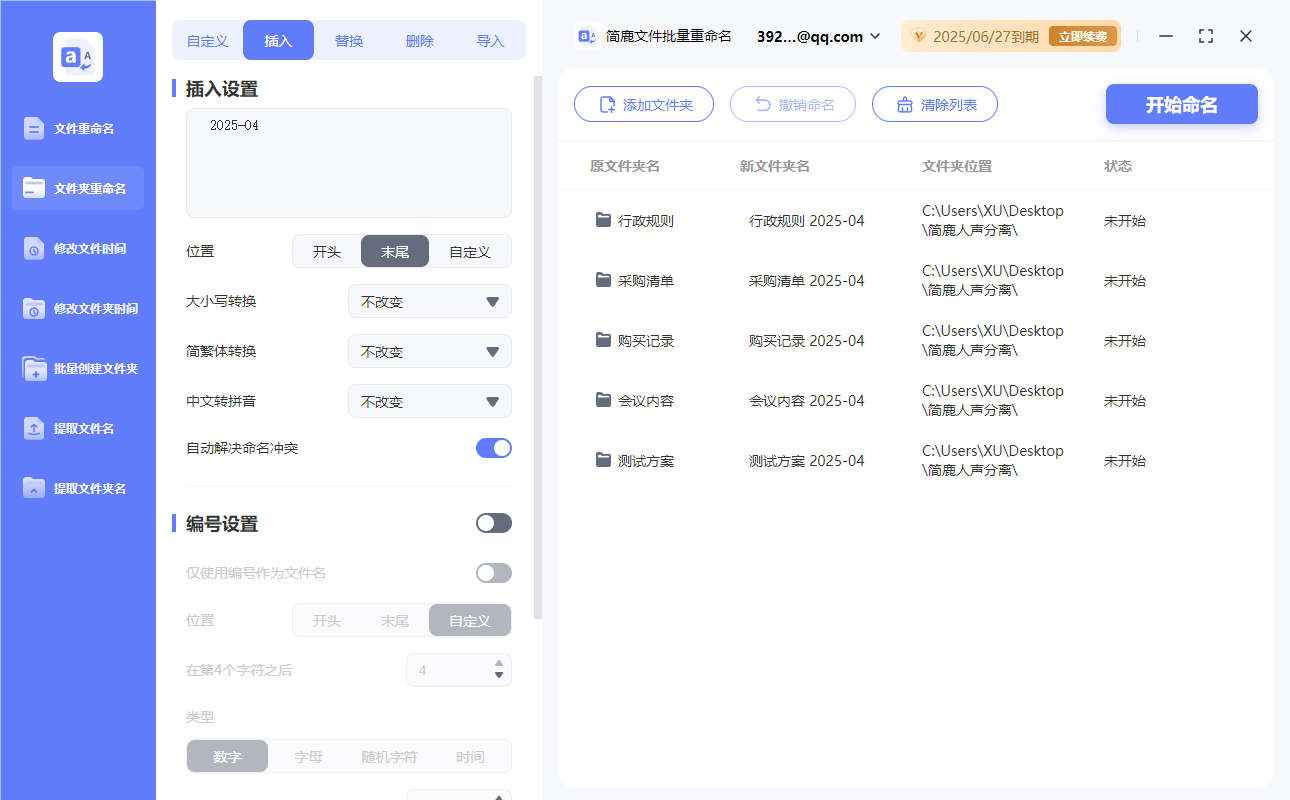The width and height of the screenshot is (1290, 800).
Task: Click the 提取文件夹名 sidebar icon
Action: pyautogui.click(x=77, y=488)
